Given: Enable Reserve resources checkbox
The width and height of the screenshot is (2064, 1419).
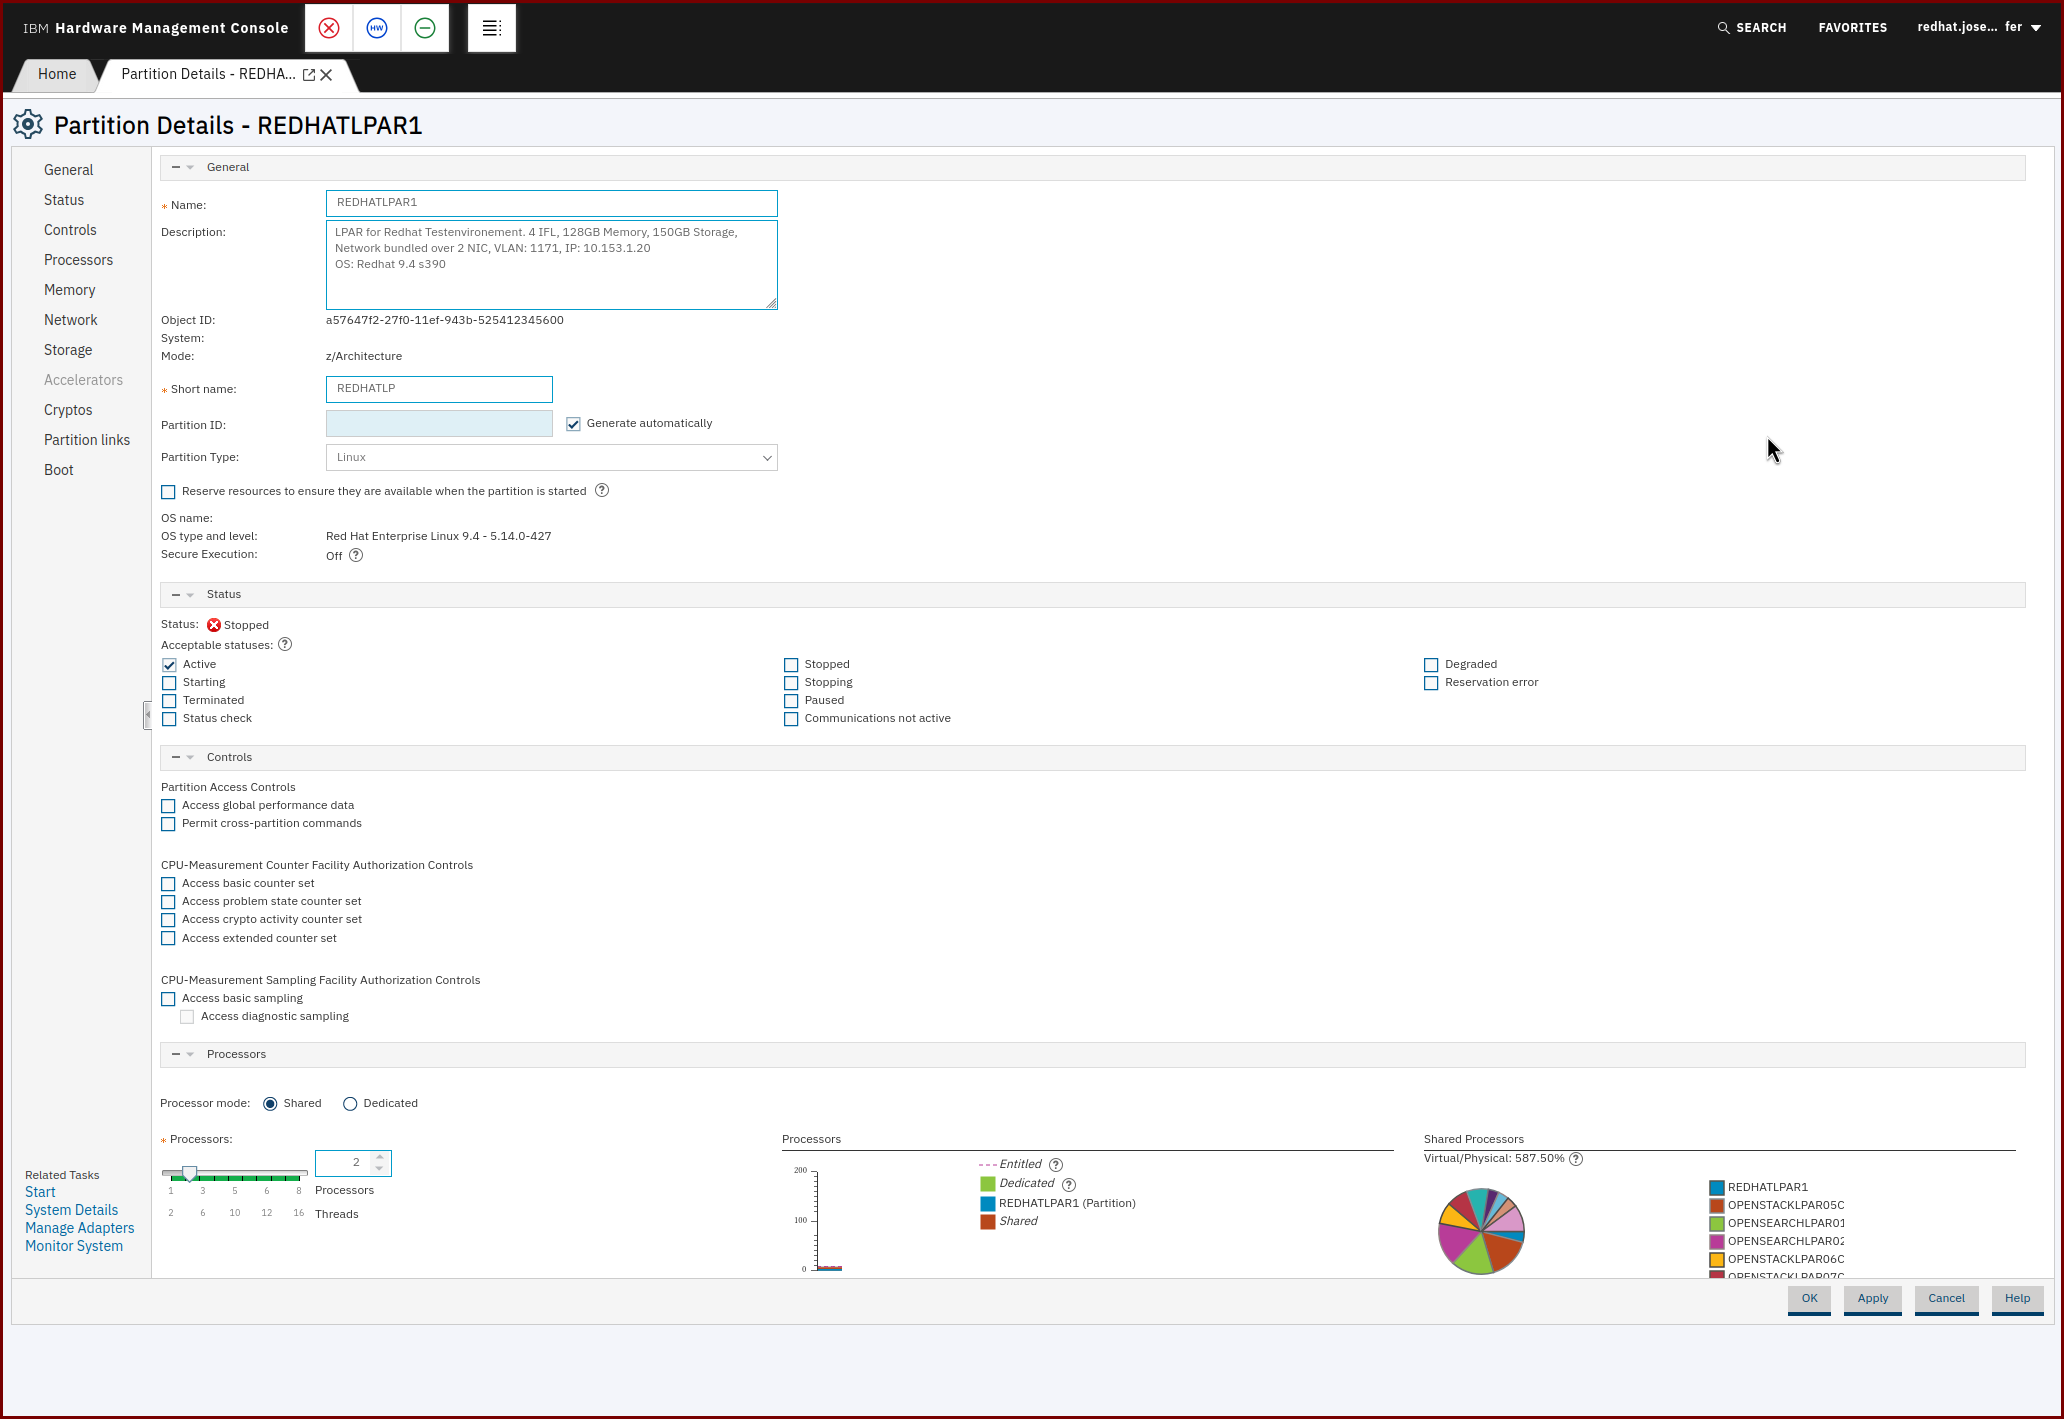Looking at the screenshot, I should pos(168,492).
